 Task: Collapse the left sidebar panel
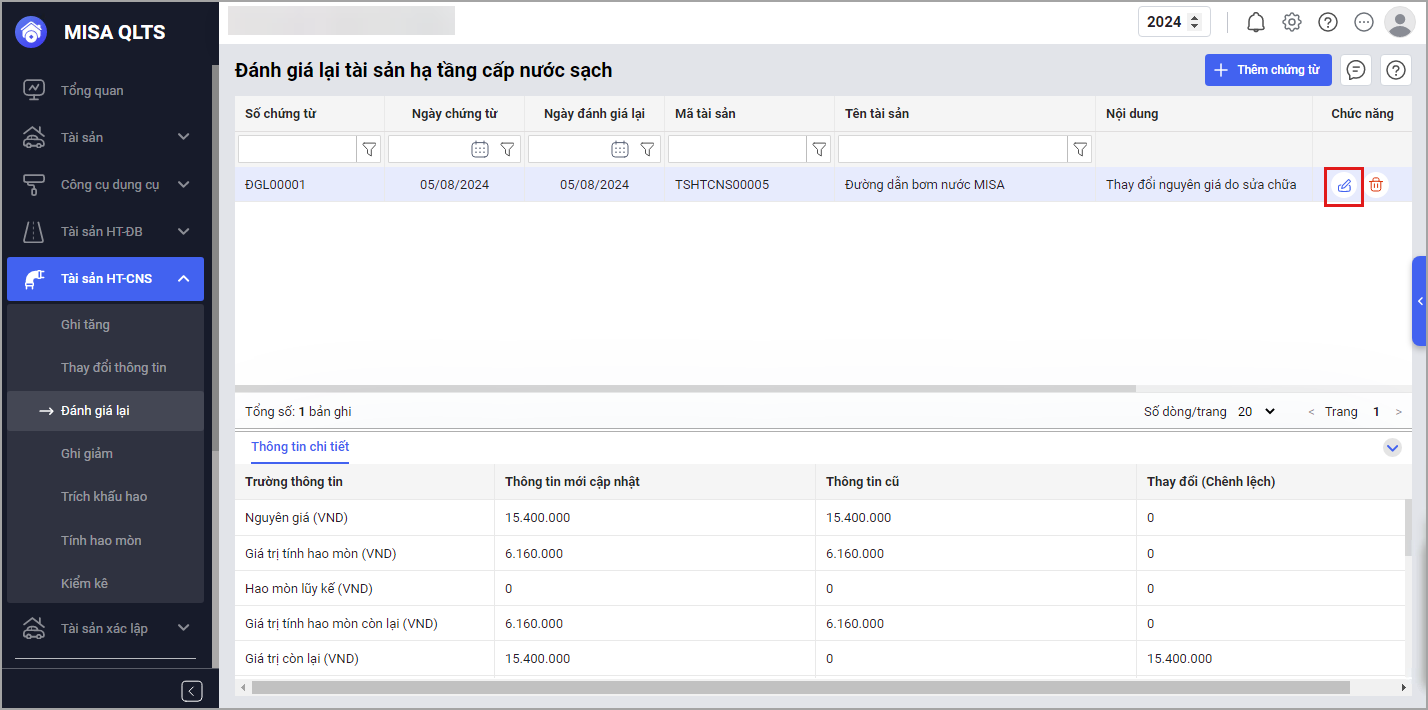point(192,691)
